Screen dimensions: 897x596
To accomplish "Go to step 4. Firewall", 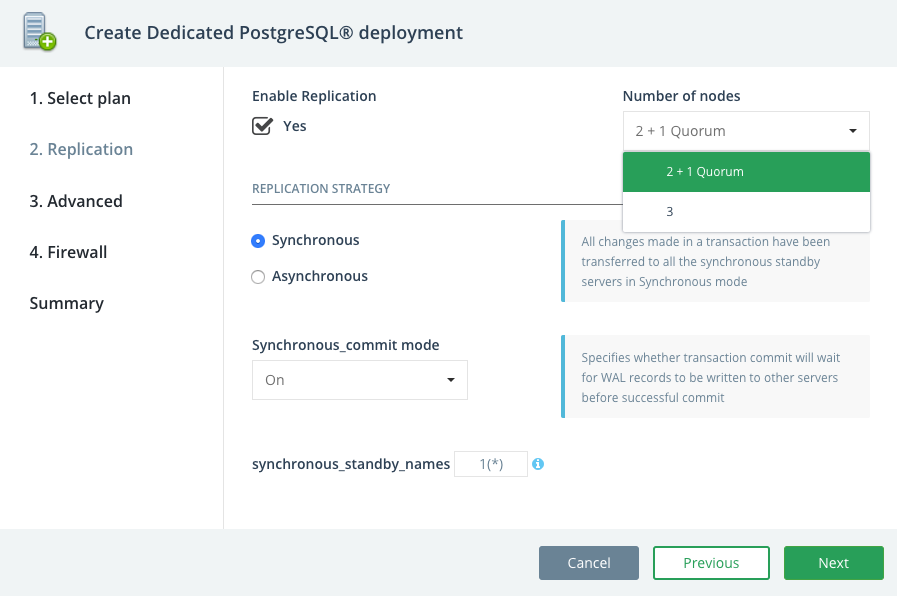I will (x=68, y=252).
